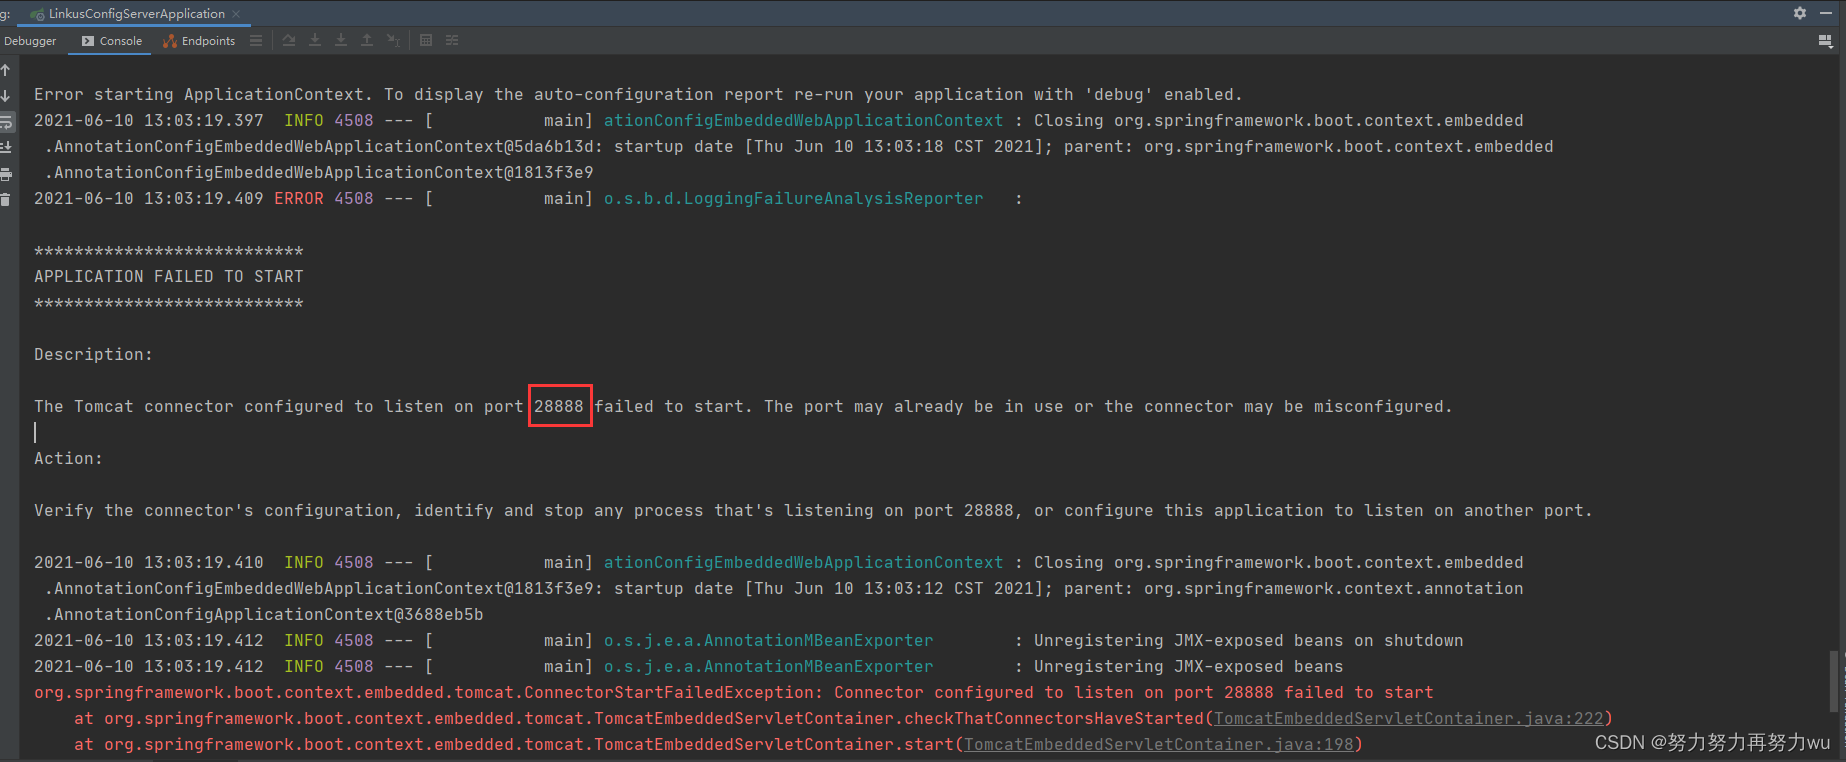Toggle scroll to end of console

[x=6, y=148]
